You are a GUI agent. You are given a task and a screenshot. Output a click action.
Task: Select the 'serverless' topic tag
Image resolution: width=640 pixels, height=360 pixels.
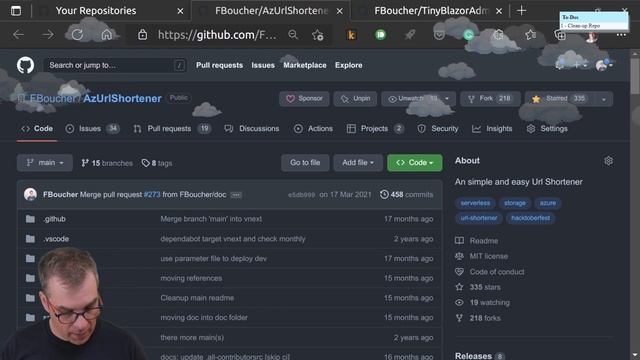475,203
